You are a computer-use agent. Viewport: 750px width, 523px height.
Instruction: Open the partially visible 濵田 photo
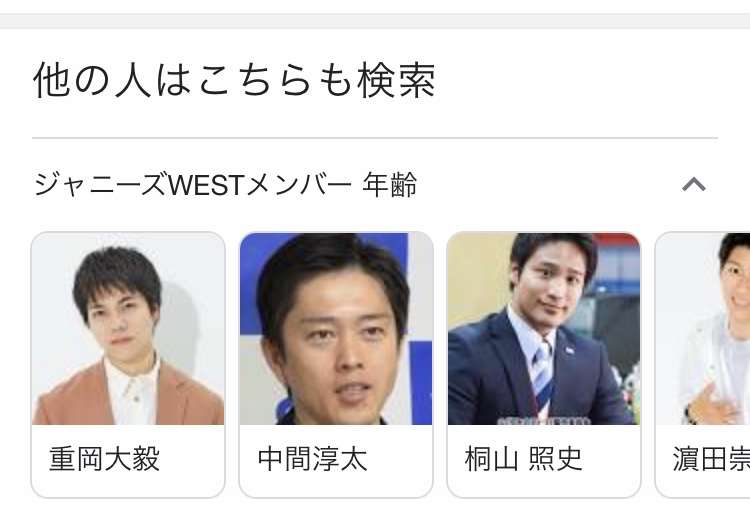[703, 329]
